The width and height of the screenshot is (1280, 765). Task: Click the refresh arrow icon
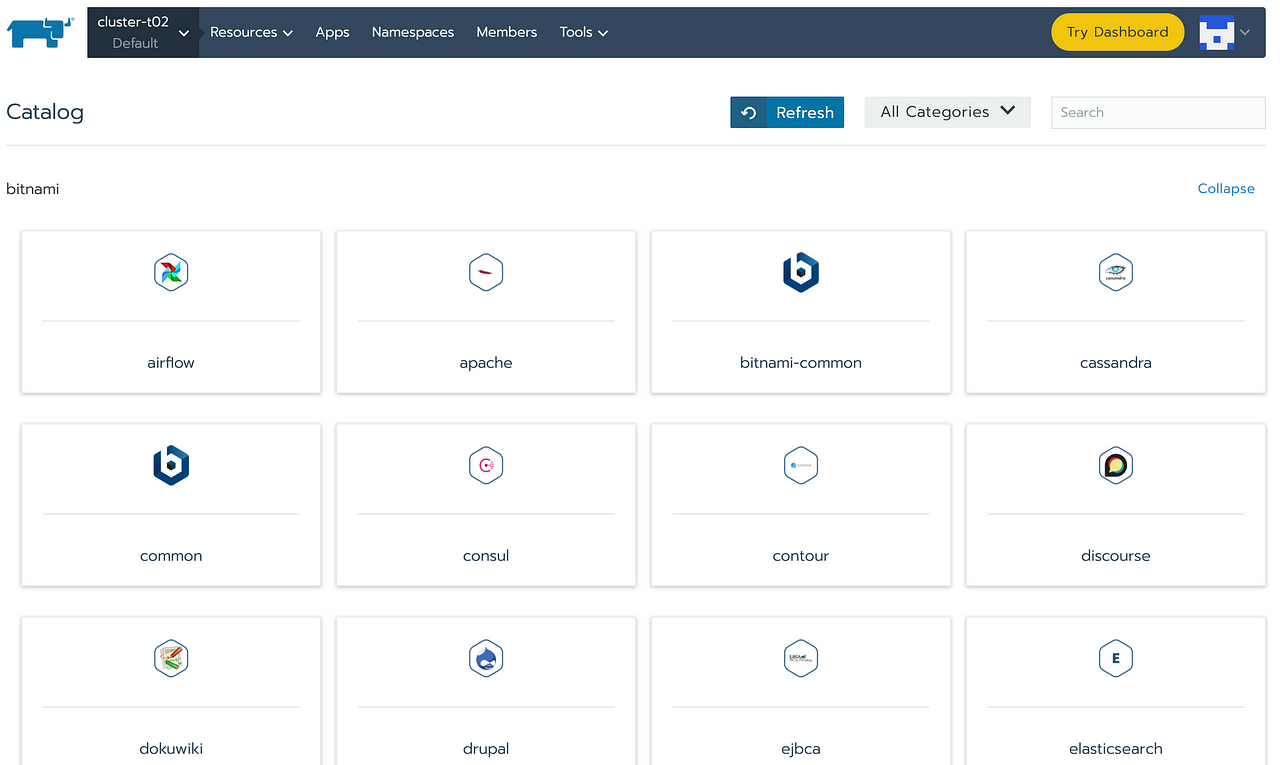pos(748,113)
